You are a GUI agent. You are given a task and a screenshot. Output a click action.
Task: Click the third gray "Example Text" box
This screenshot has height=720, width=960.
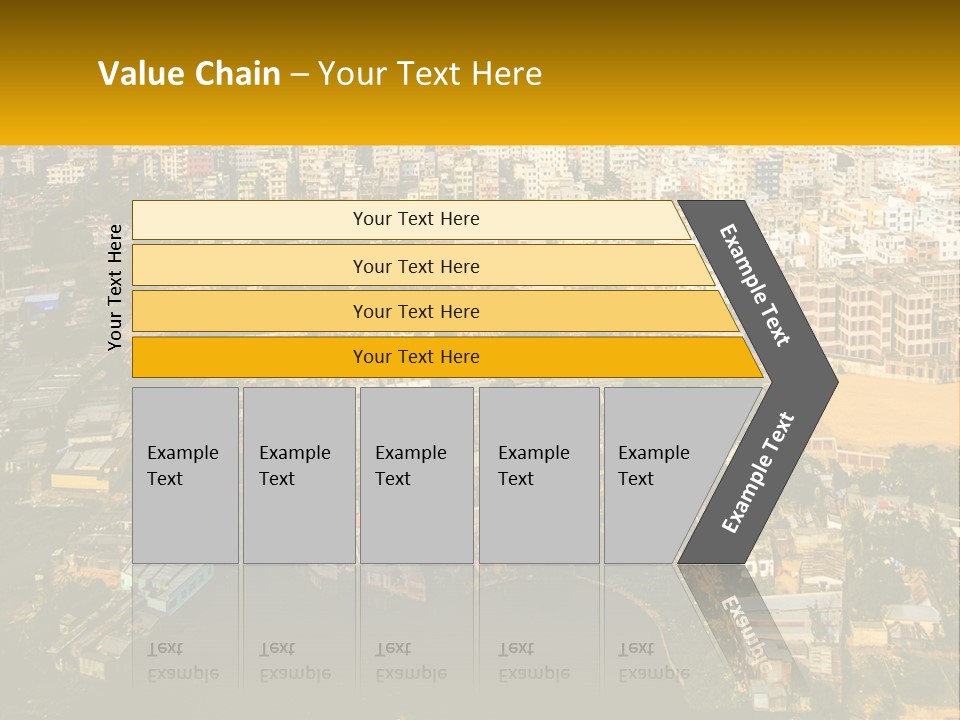pos(416,475)
